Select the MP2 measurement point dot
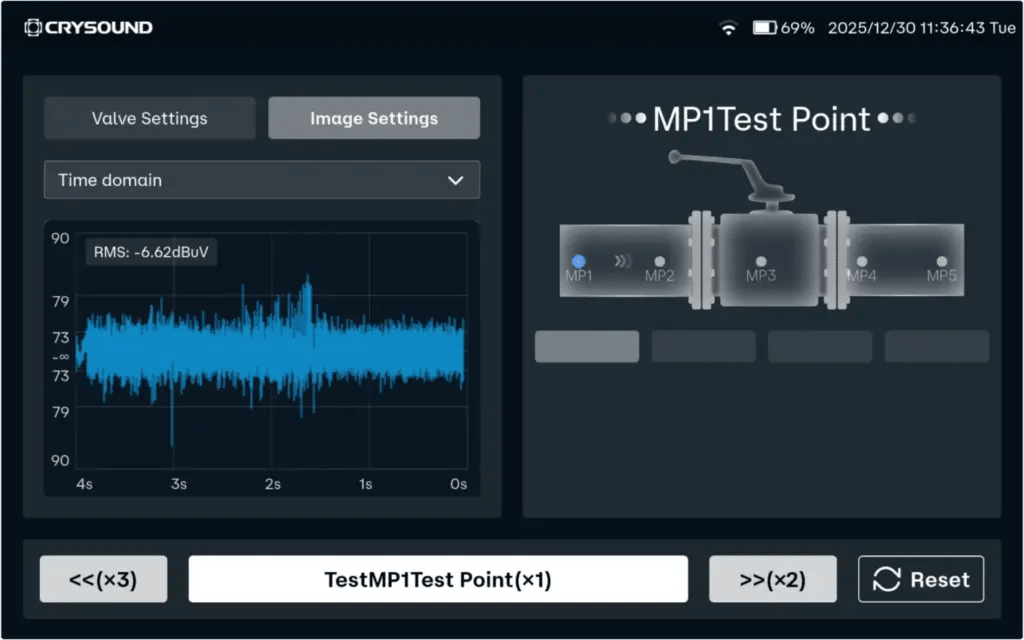This screenshot has height=640, width=1024. click(659, 261)
